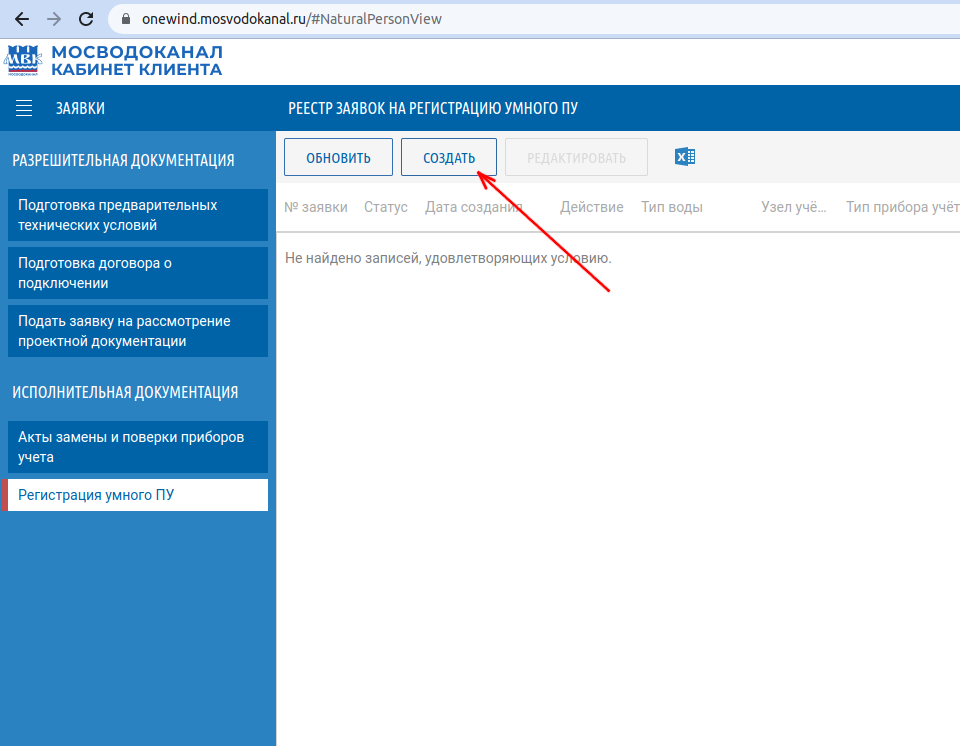Viewport: 960px width, 746px height.
Task: Click the Не найдено записей message
Action: [448, 258]
